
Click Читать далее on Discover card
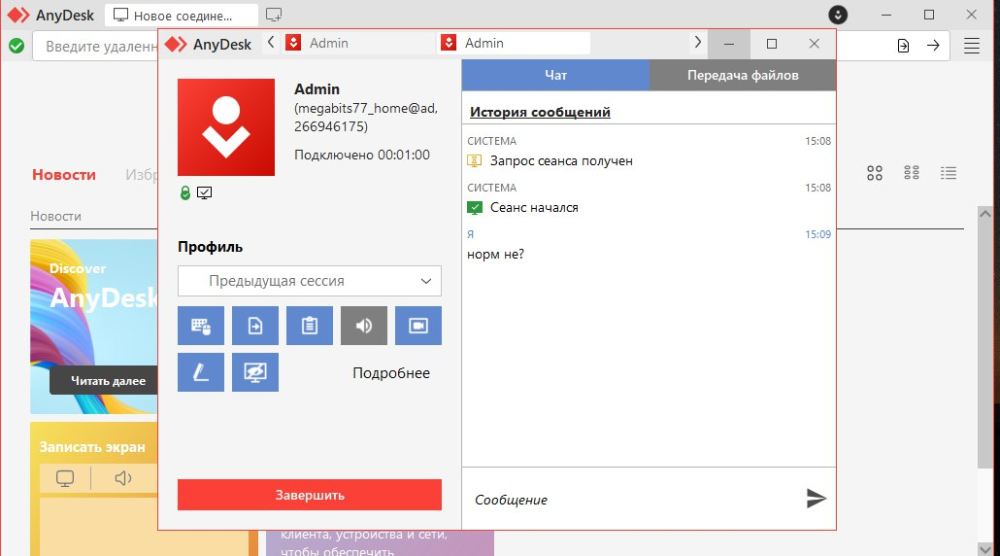pos(104,381)
